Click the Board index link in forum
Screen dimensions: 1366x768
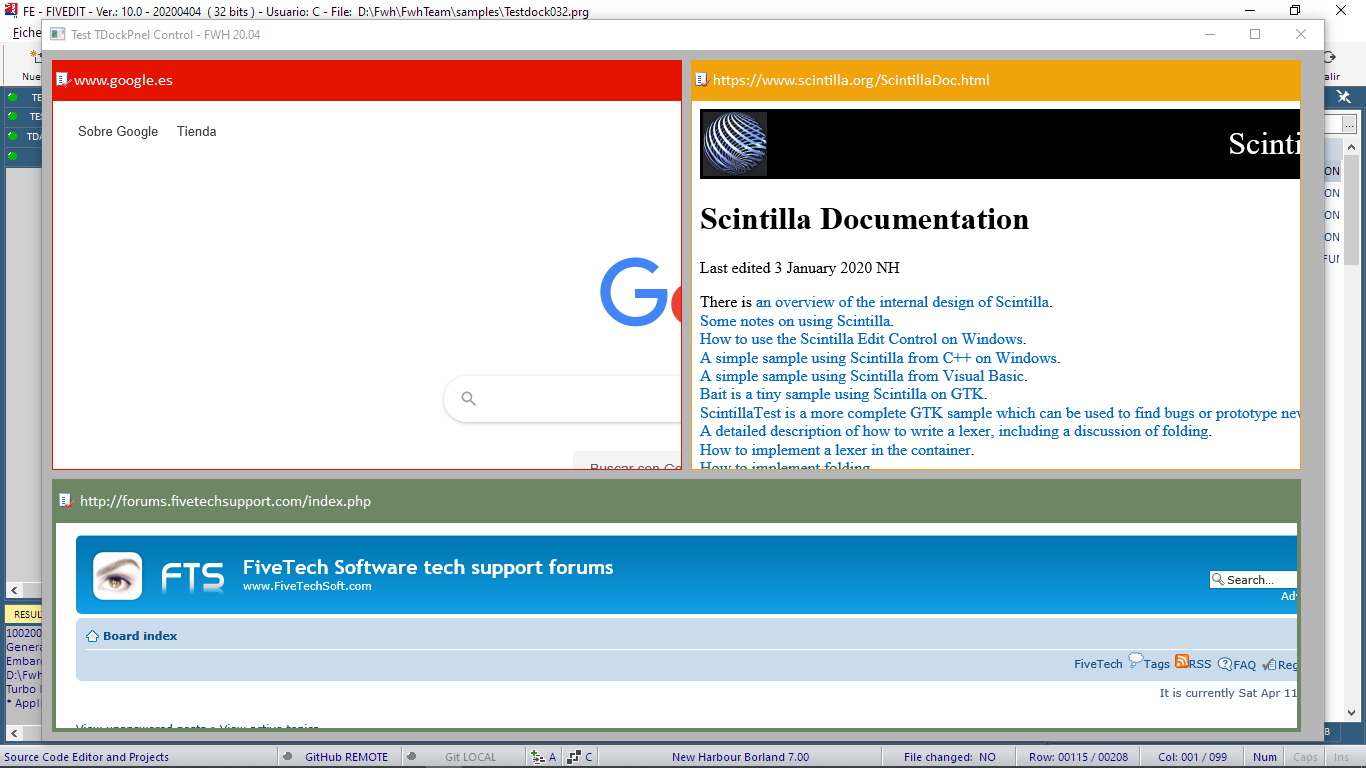click(x=140, y=636)
